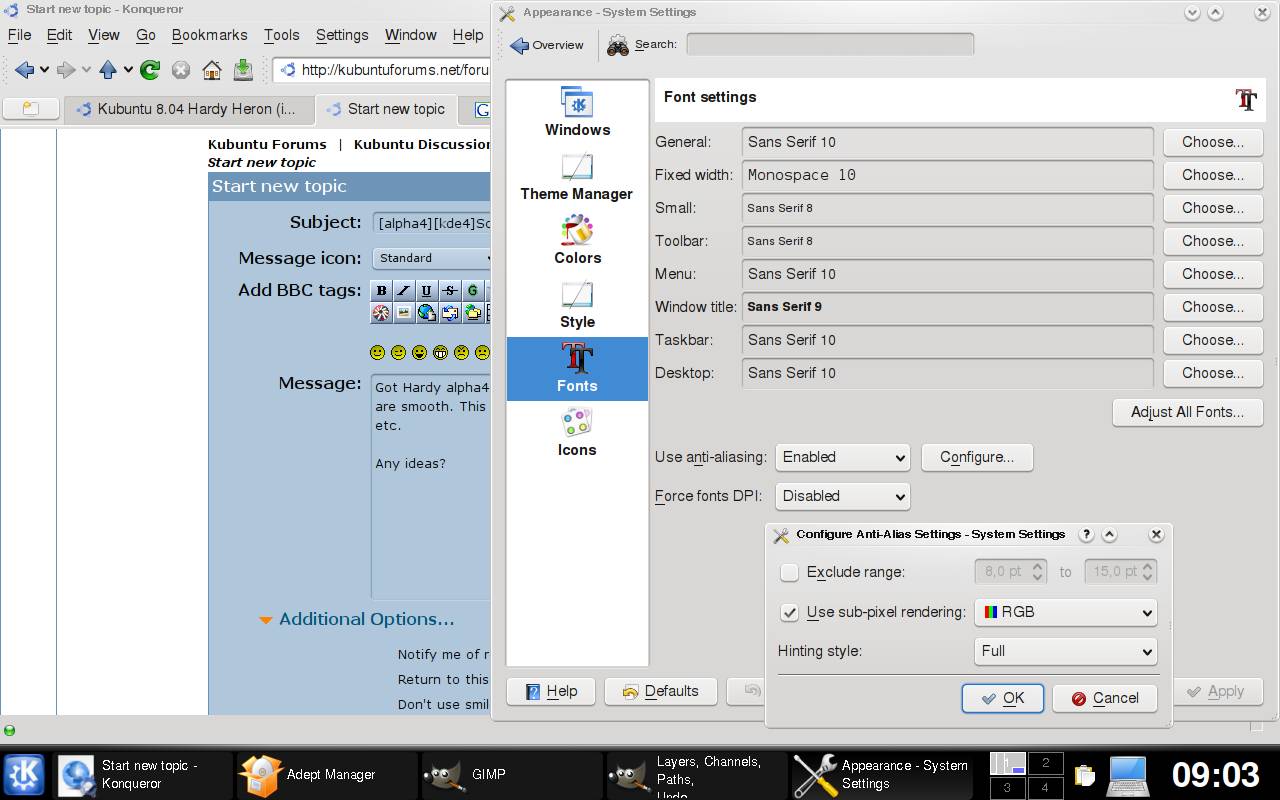The height and width of the screenshot is (800, 1280).
Task: Click Konqueror's reload page icon
Action: click(150, 70)
